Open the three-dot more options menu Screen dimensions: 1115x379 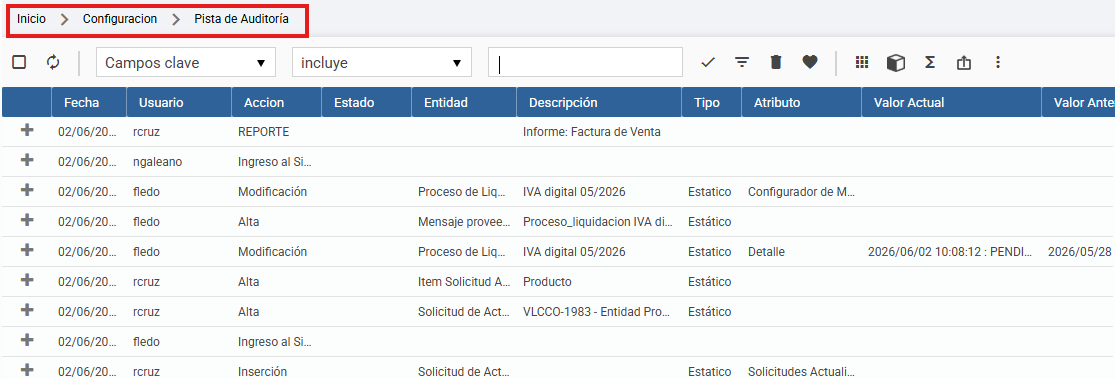998,63
